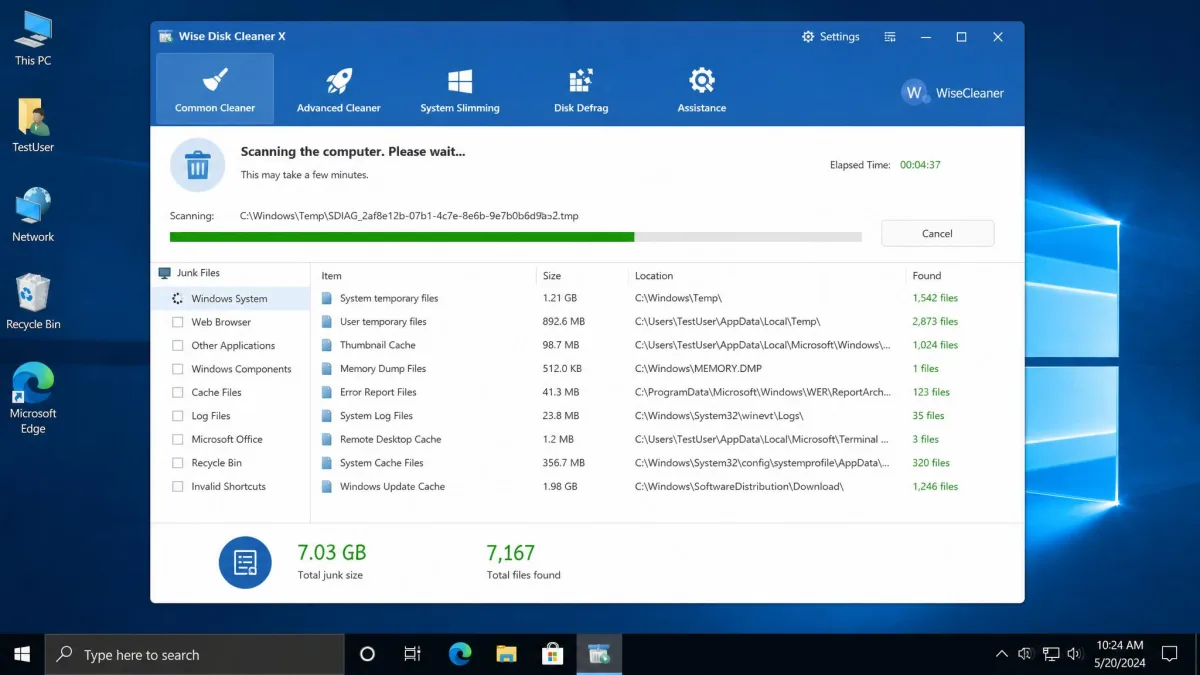Viewport: 1200px width, 675px height.
Task: Check the Recycle Bin category checkbox
Action: click(178, 463)
